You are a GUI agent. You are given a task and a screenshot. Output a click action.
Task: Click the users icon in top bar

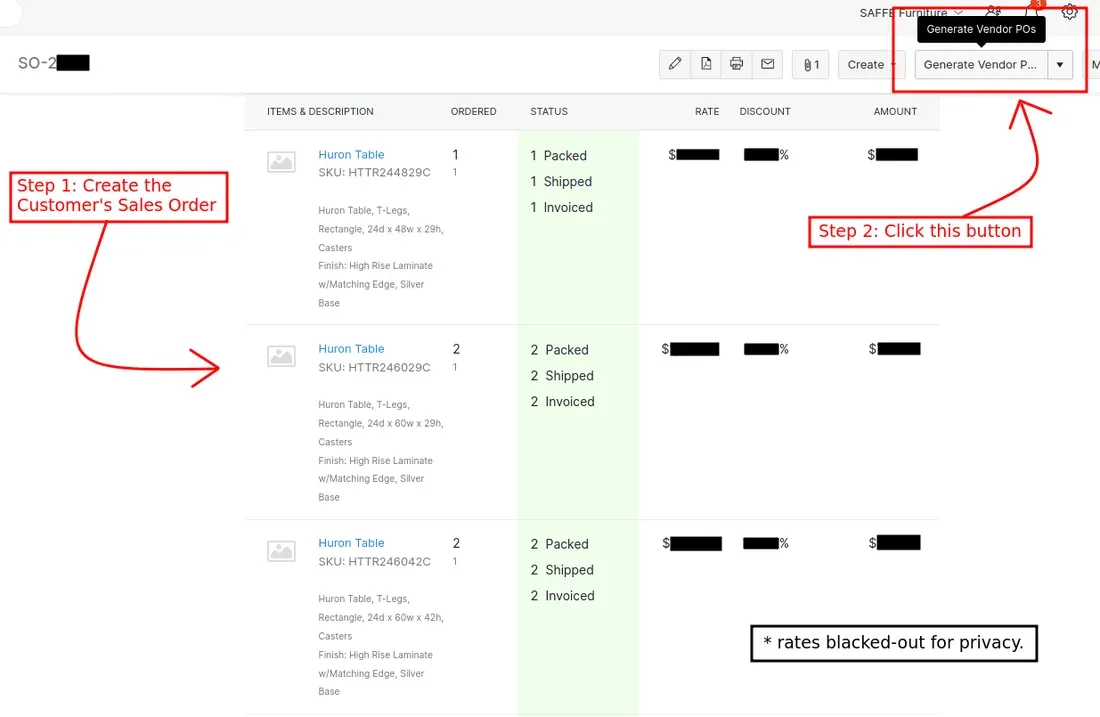click(x=993, y=12)
